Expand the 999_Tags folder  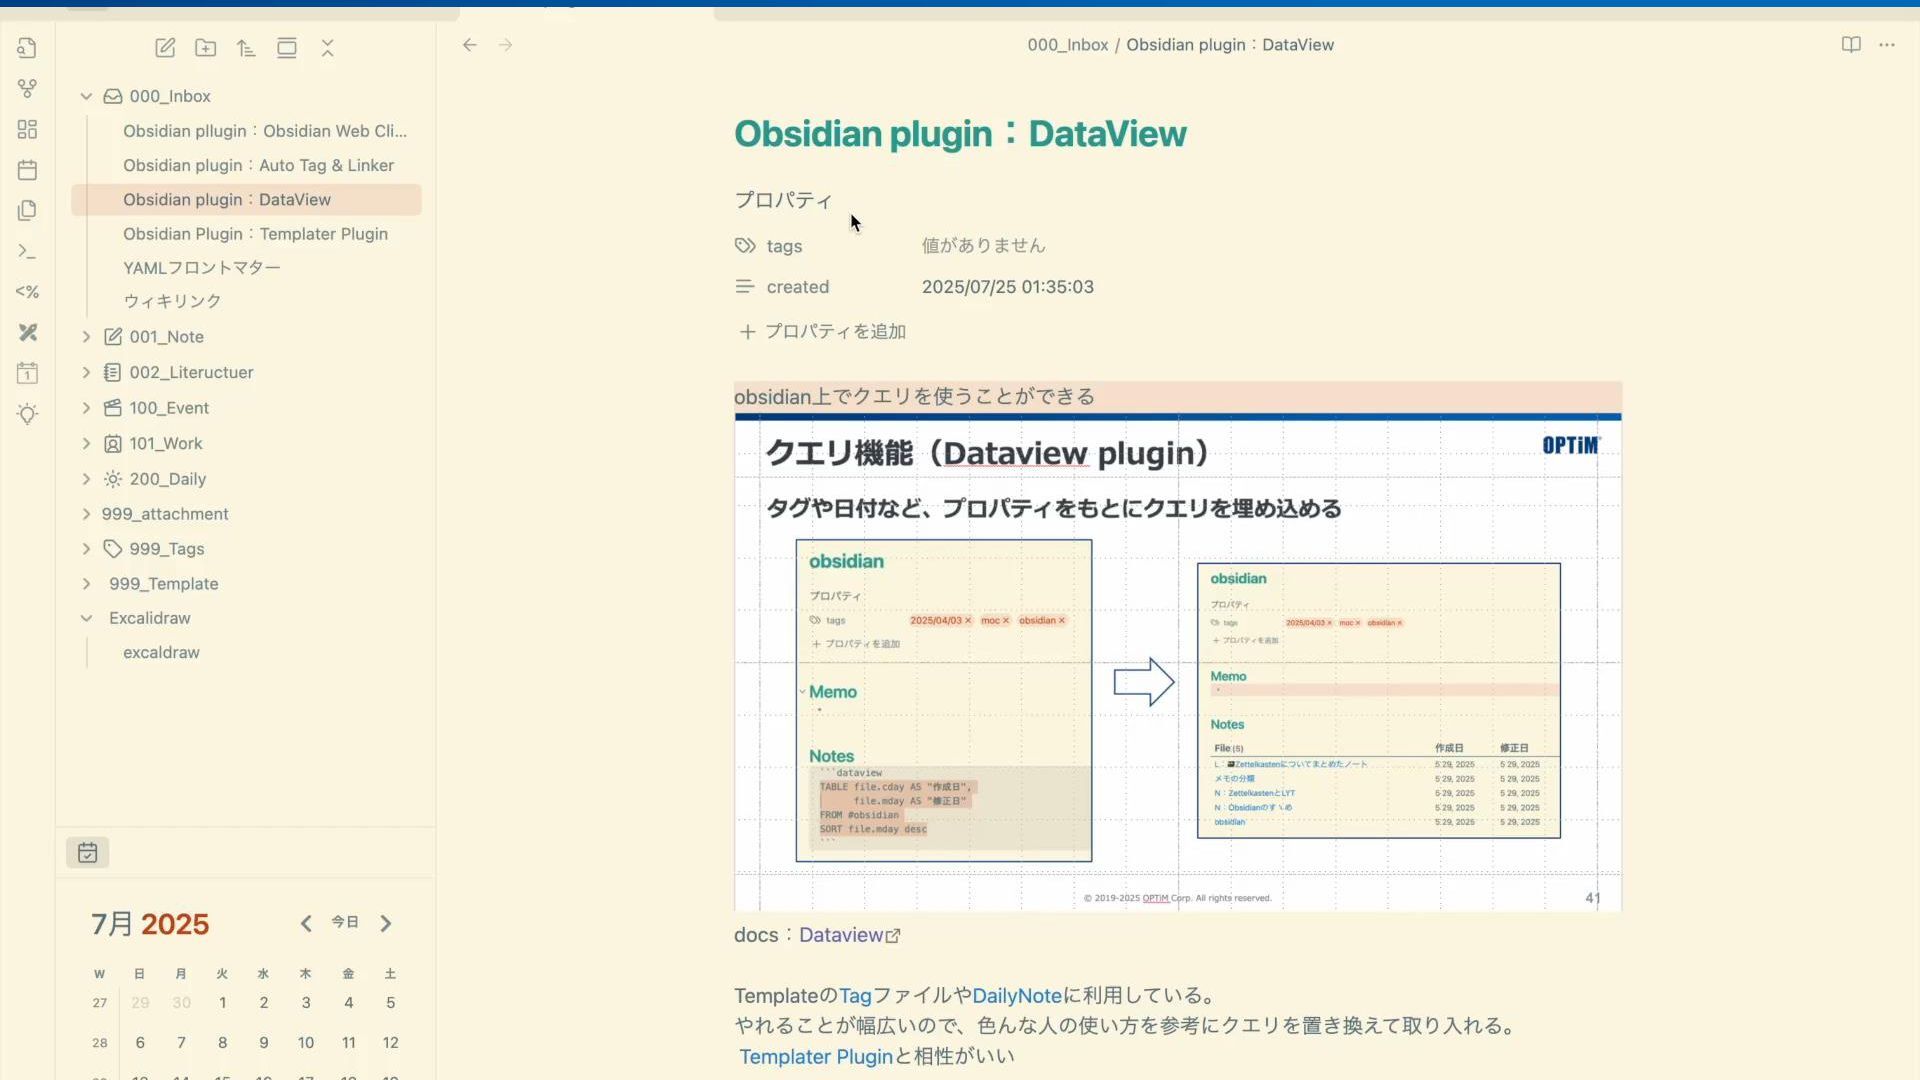(86, 549)
